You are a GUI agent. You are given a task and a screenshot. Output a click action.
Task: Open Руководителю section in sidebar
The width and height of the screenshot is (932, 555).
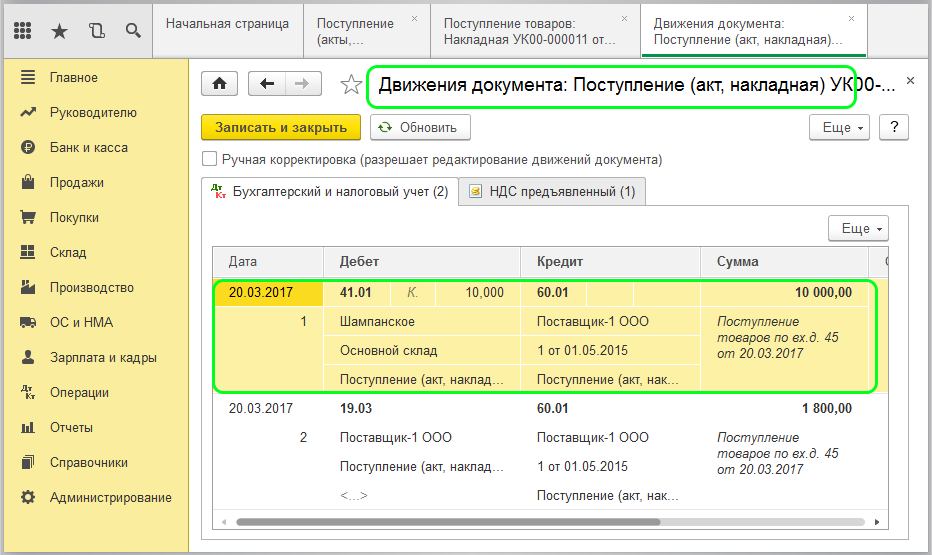[93, 113]
